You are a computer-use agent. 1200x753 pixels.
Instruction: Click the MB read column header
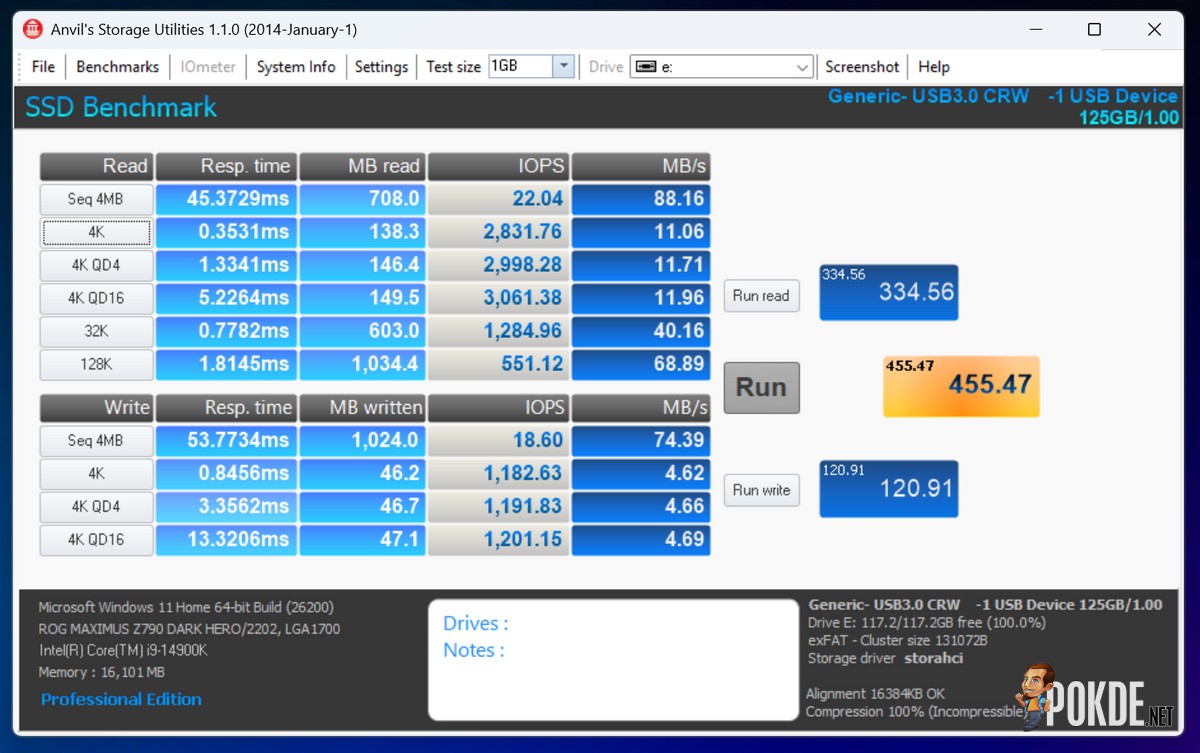(x=362, y=166)
